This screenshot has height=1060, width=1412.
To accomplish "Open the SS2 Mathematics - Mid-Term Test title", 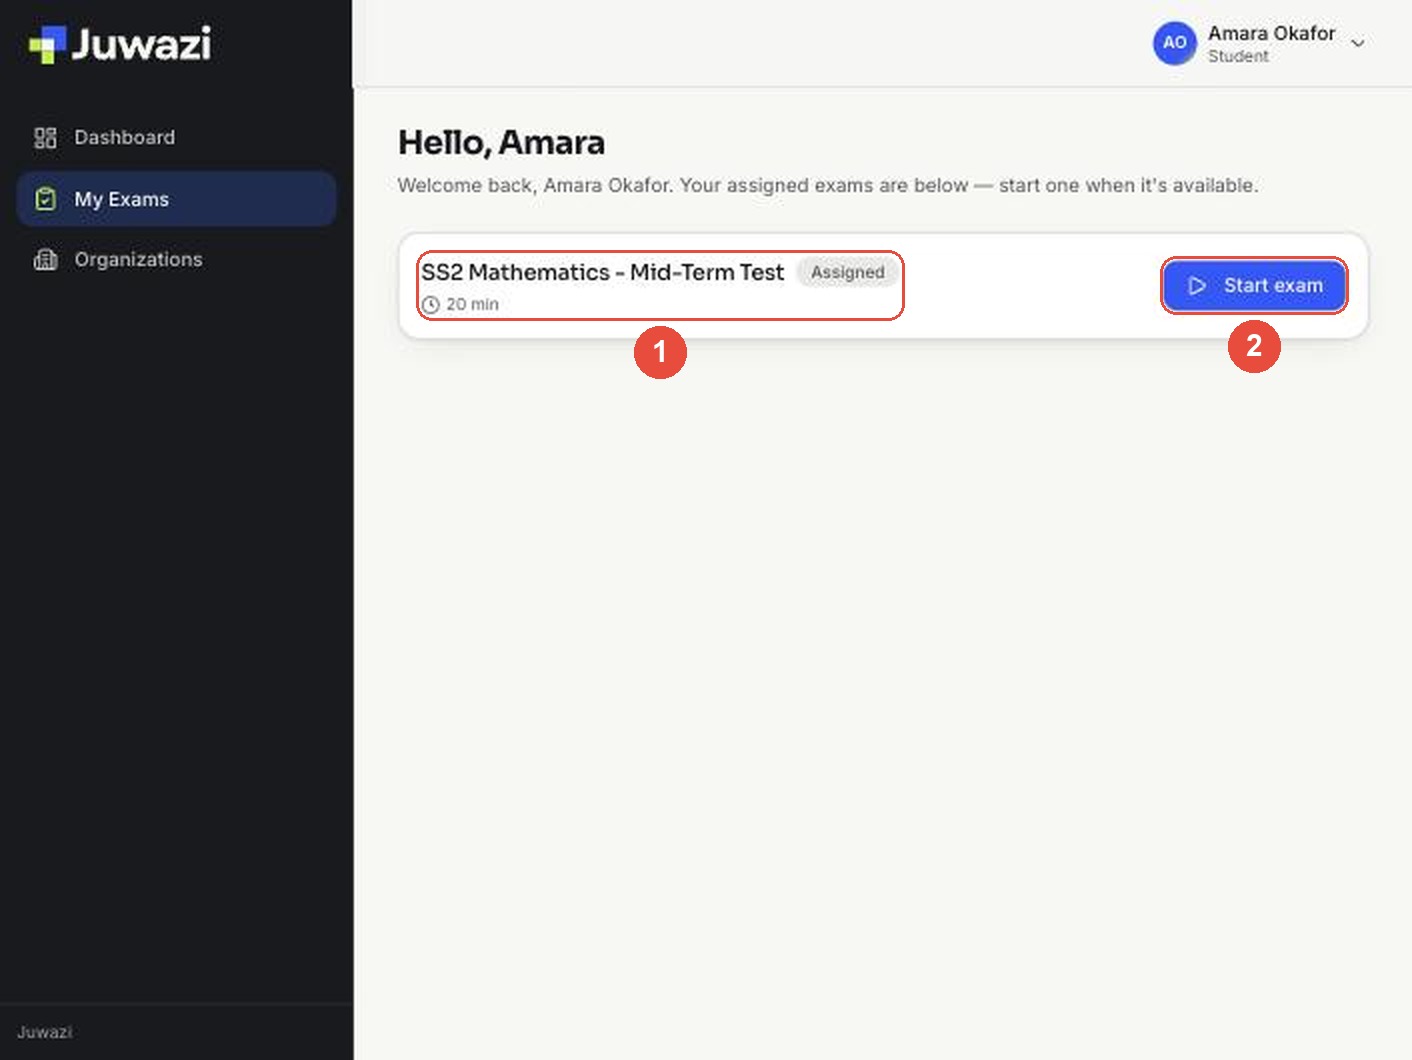I will click(602, 272).
